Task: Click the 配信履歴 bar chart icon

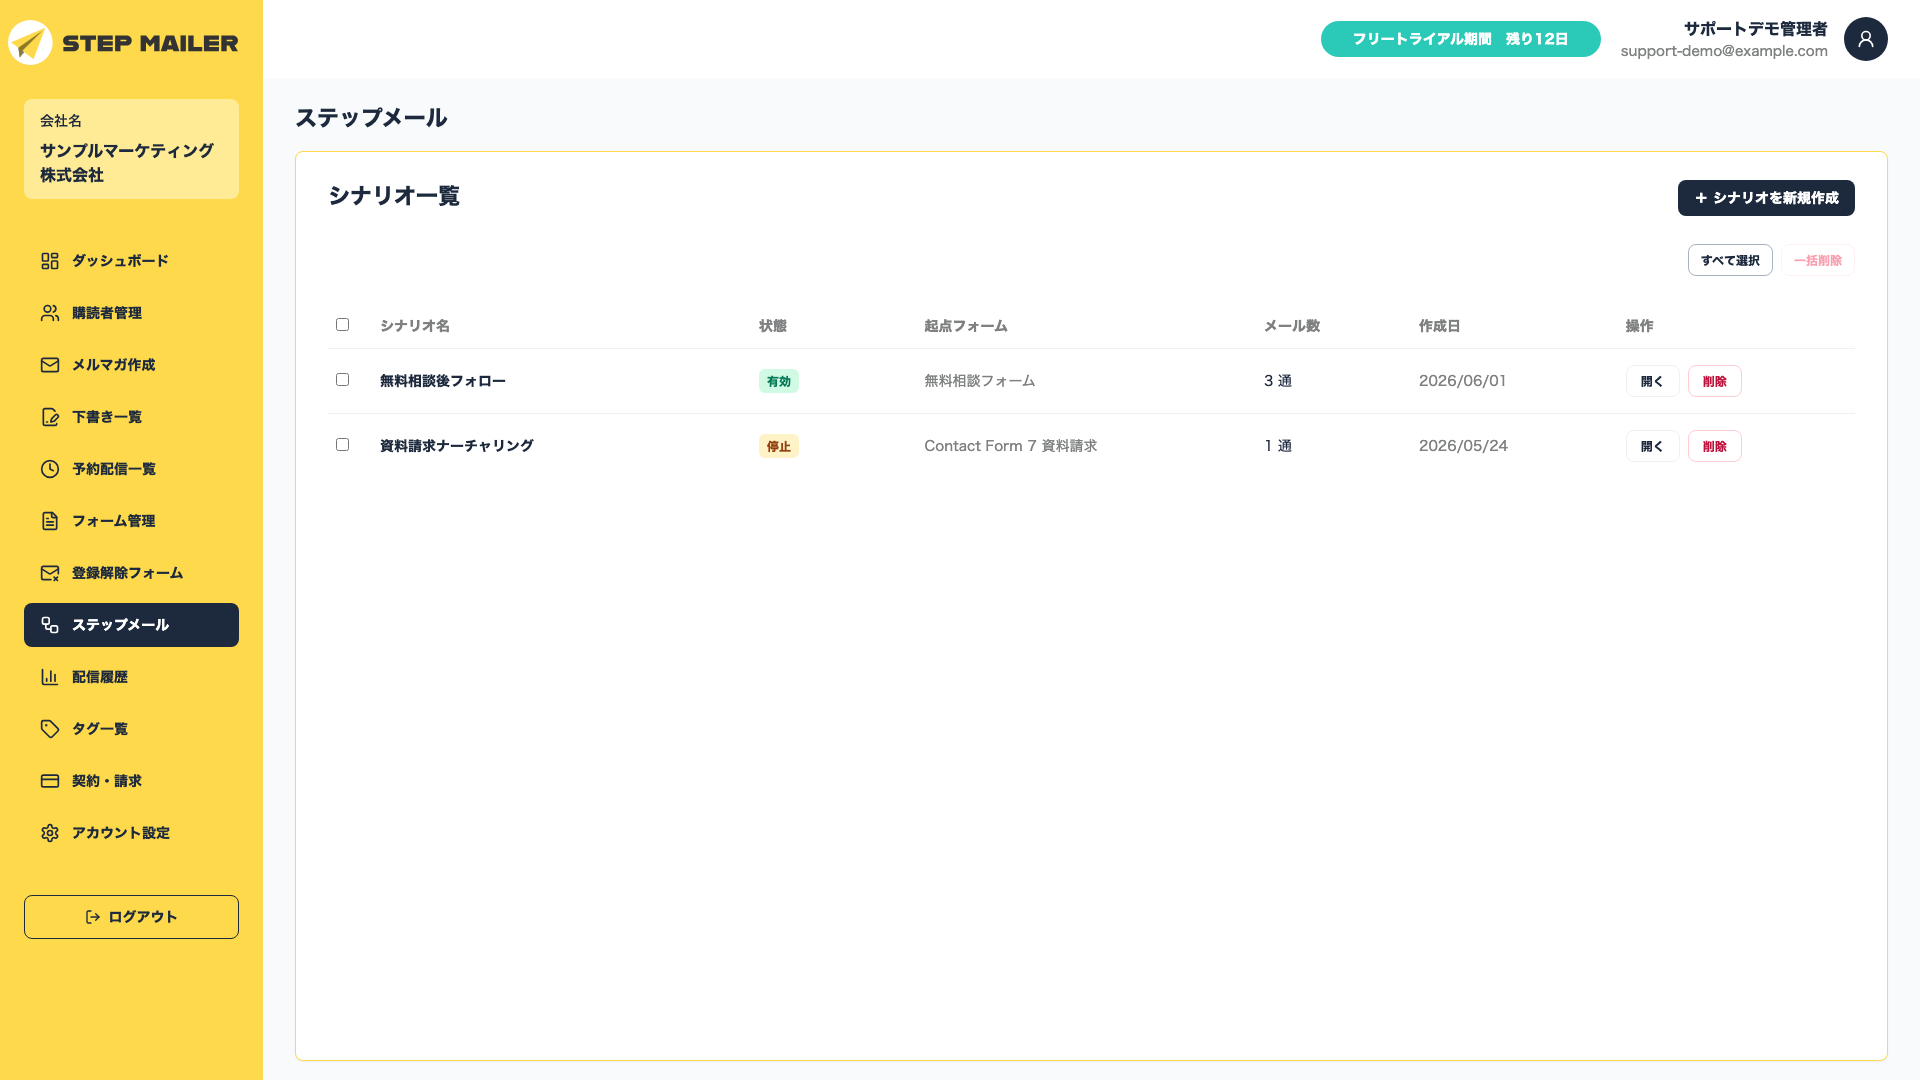Action: point(50,677)
